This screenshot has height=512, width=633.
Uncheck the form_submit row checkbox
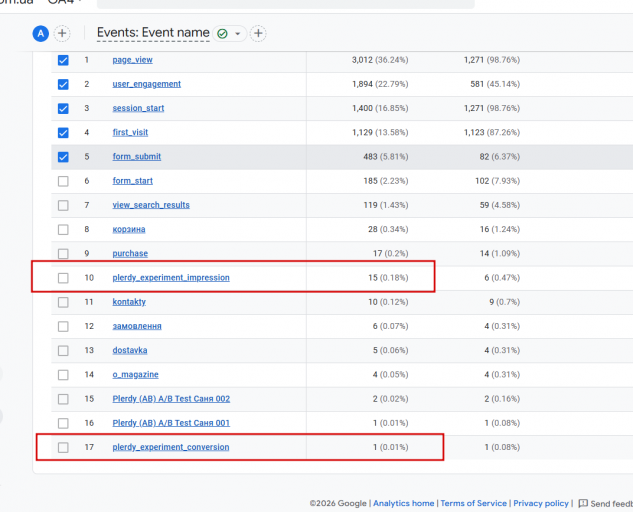coord(63,157)
